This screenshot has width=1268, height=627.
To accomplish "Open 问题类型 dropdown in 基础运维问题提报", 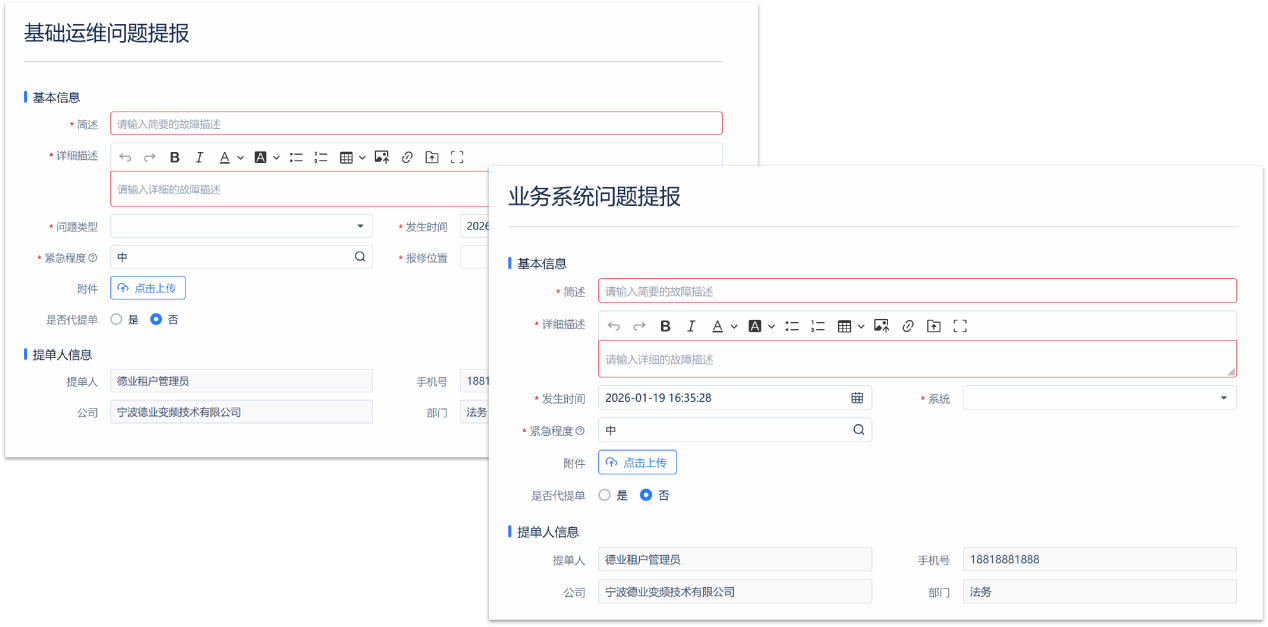I will click(x=241, y=226).
